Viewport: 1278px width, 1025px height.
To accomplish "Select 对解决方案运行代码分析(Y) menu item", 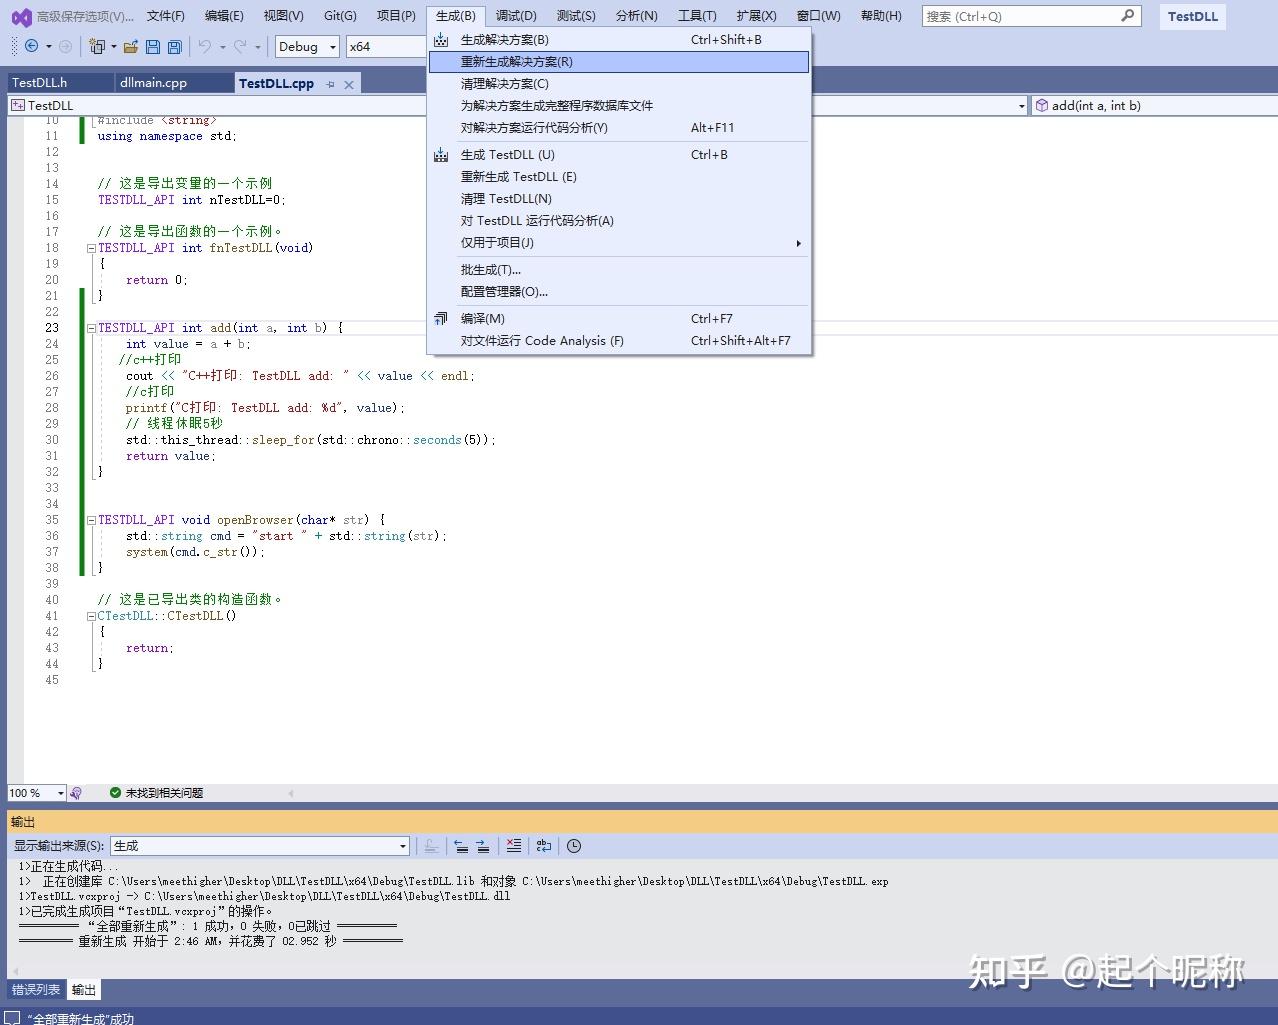I will click(x=619, y=128).
